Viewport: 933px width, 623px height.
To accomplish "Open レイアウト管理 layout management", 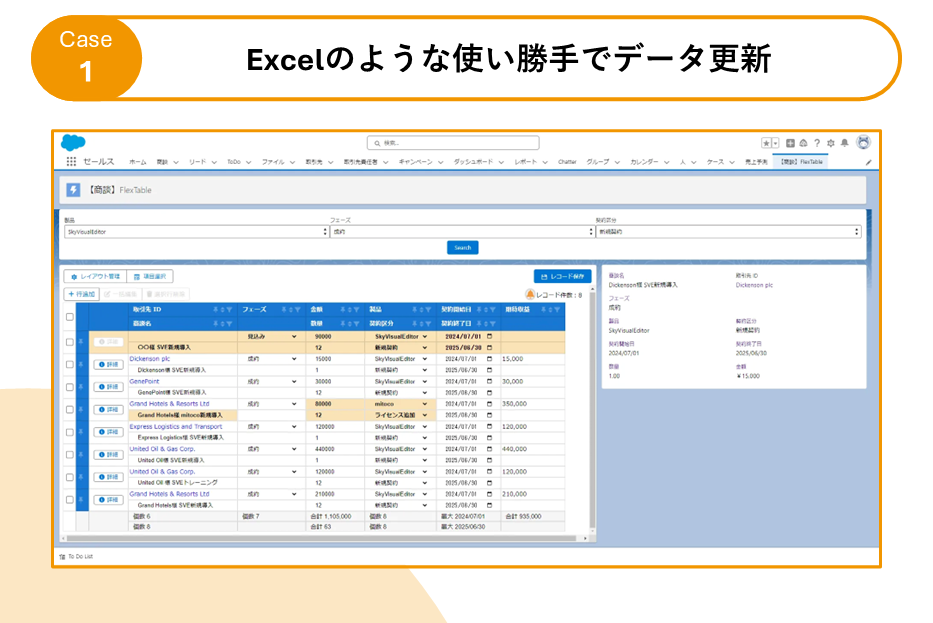I will coord(95,277).
